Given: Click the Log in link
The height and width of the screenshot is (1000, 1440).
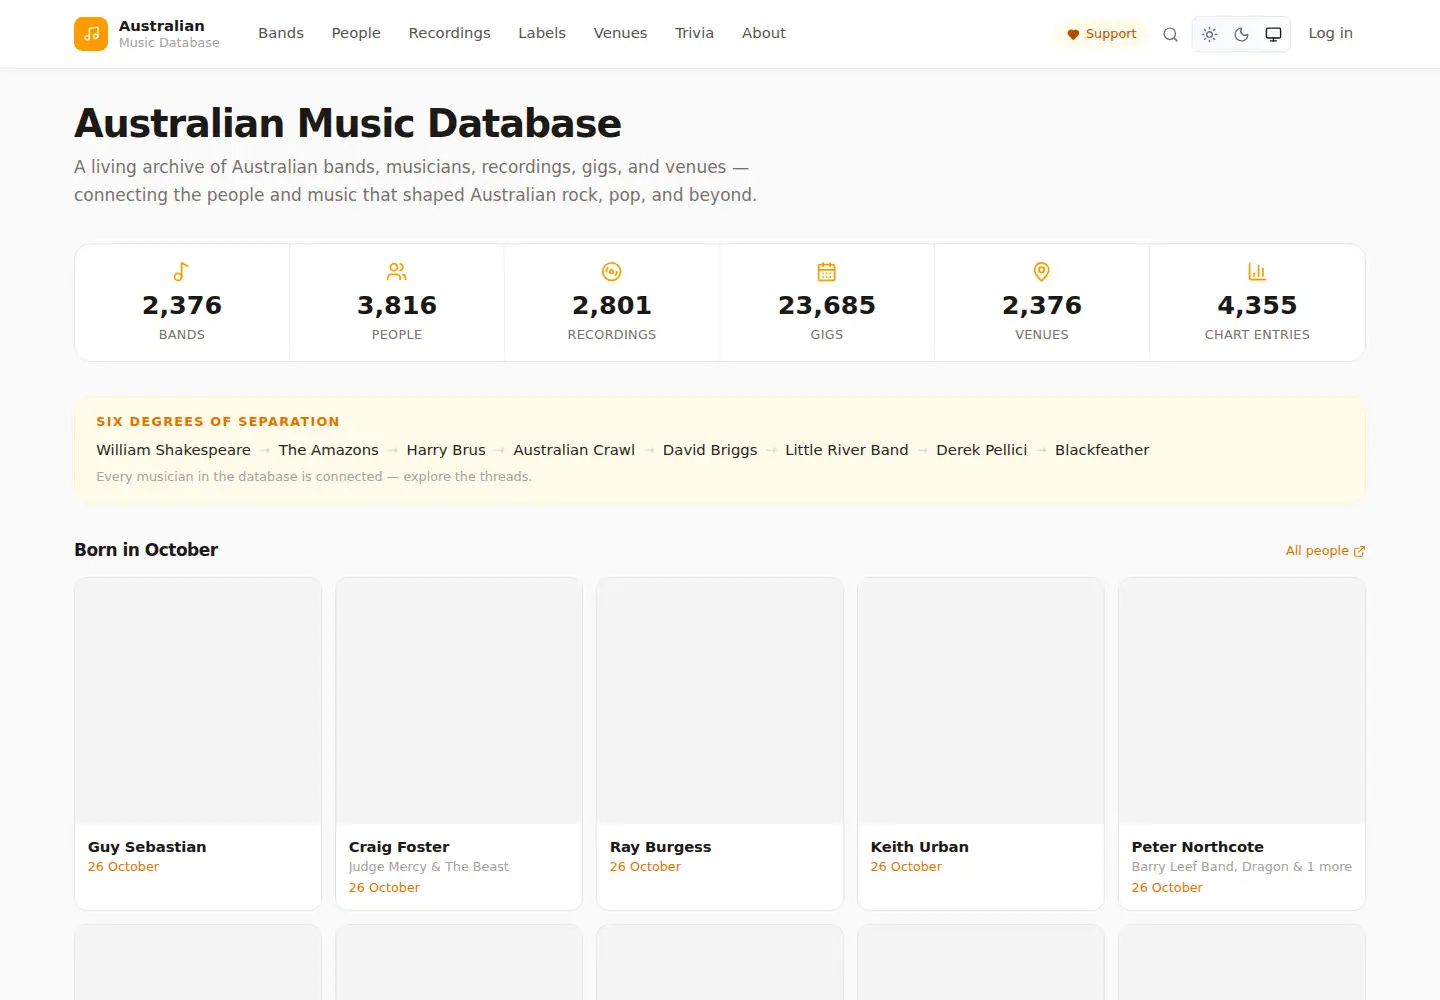Looking at the screenshot, I should coord(1330,33).
